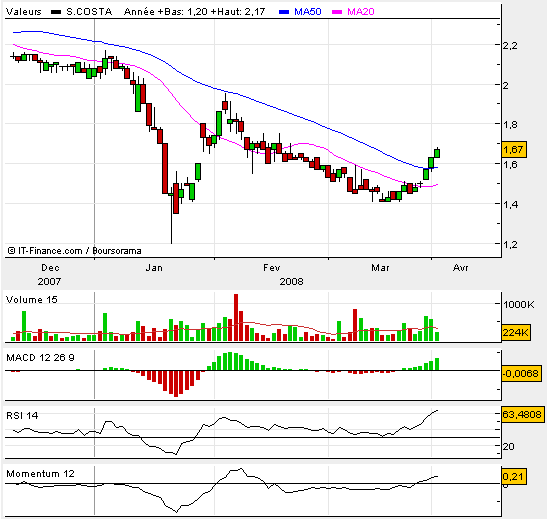Click the 1,2 price axis label
548x519 pixels.
tap(510, 244)
